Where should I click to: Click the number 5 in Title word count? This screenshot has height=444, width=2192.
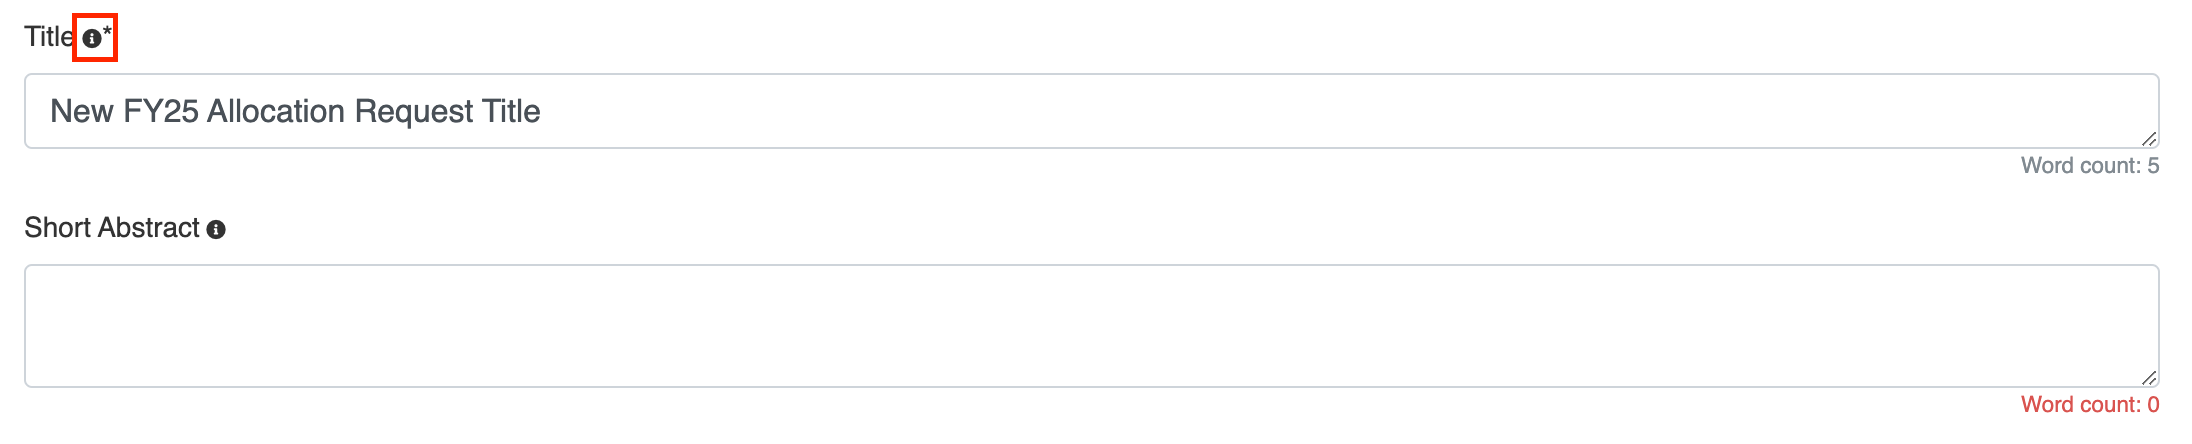coord(2153,166)
